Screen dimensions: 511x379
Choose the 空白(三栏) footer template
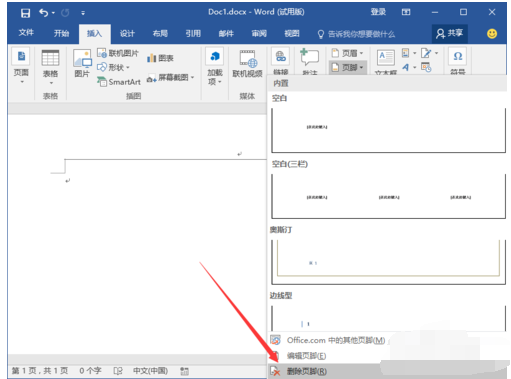[388, 196]
